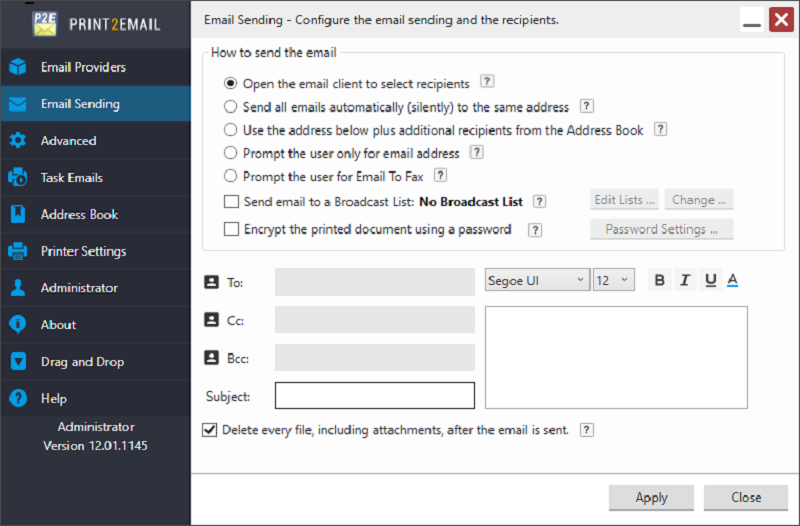Toggle italic text formatting

[x=685, y=280]
